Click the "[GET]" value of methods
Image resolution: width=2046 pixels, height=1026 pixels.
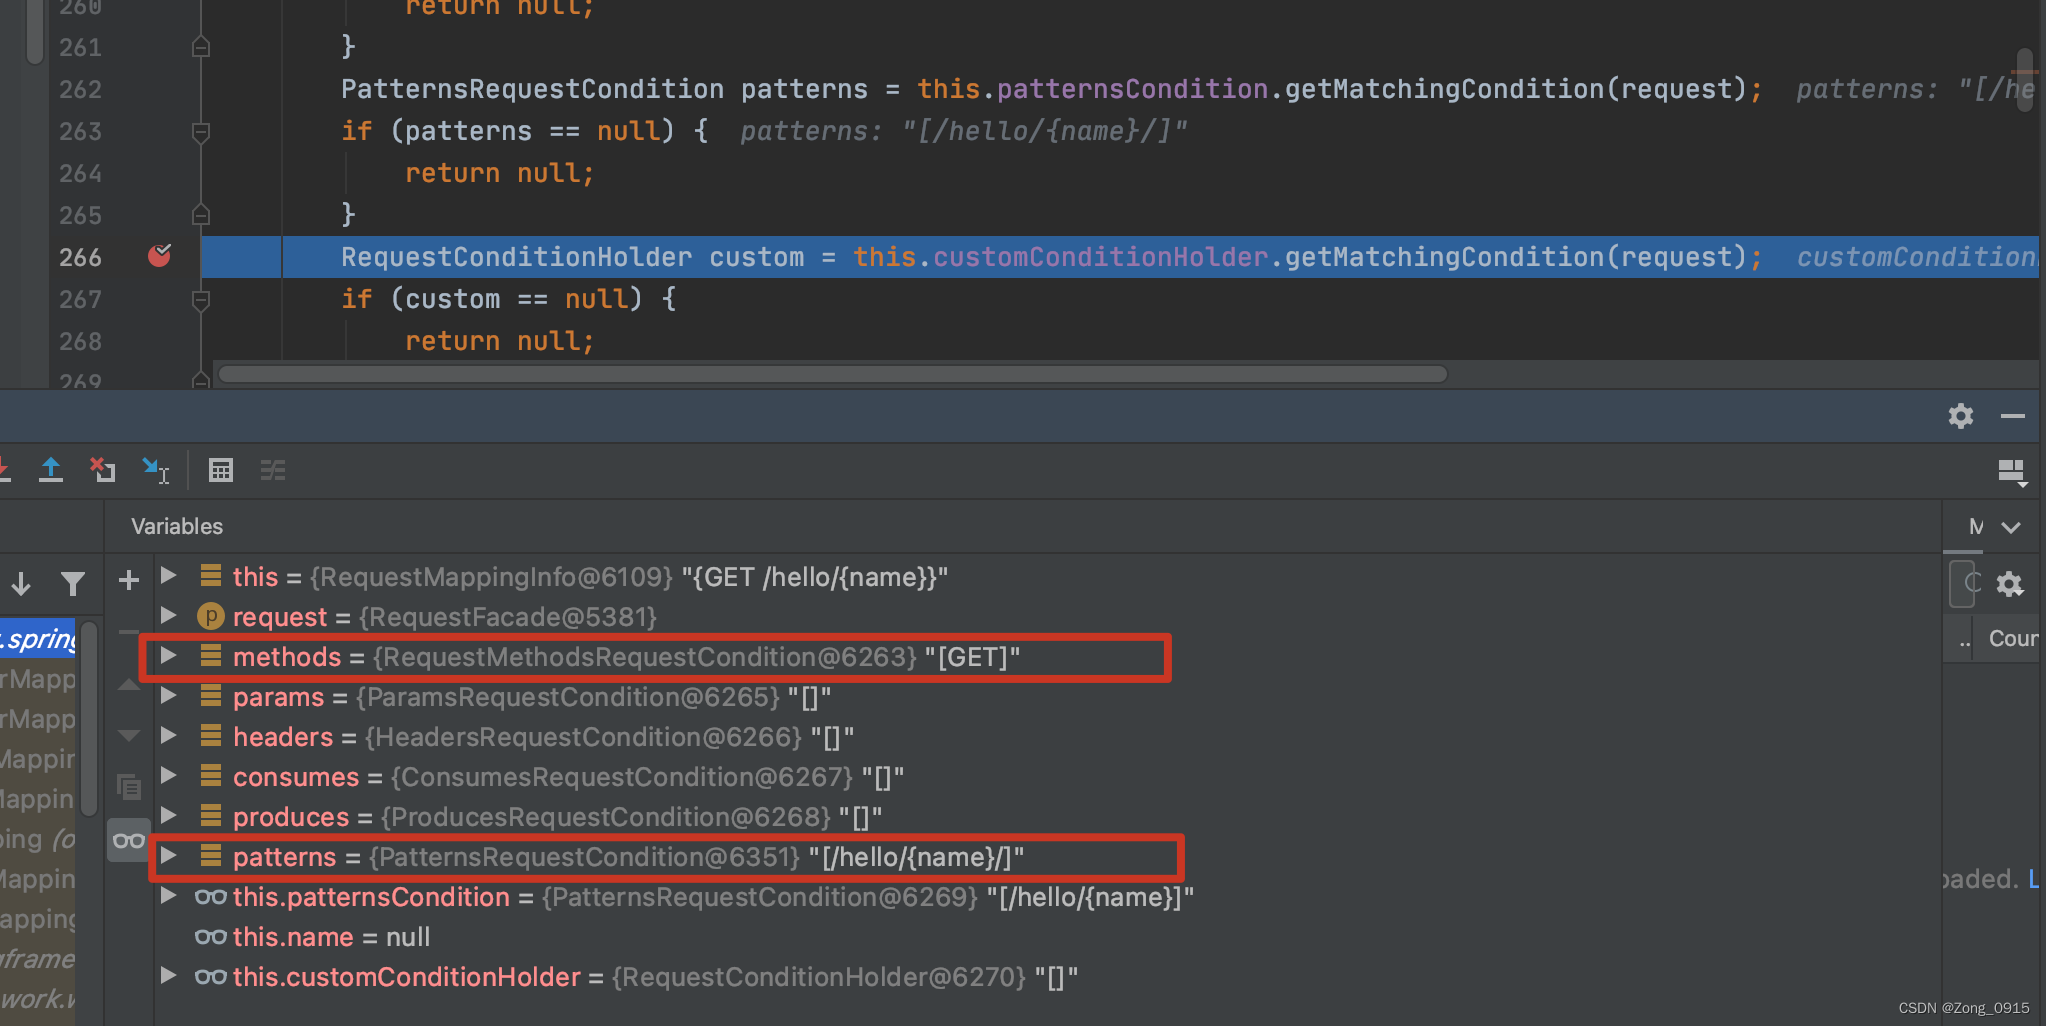click(x=972, y=657)
